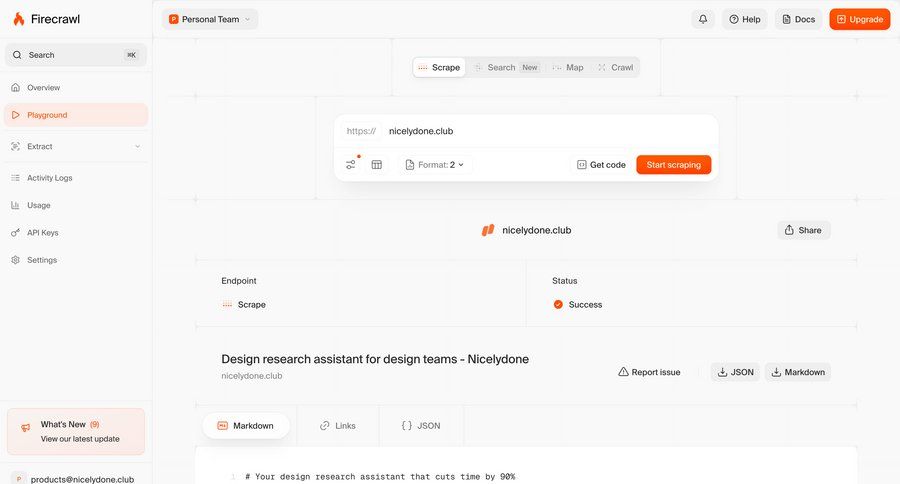Click the table view icon
The width and height of the screenshot is (900, 484).
[377, 165]
